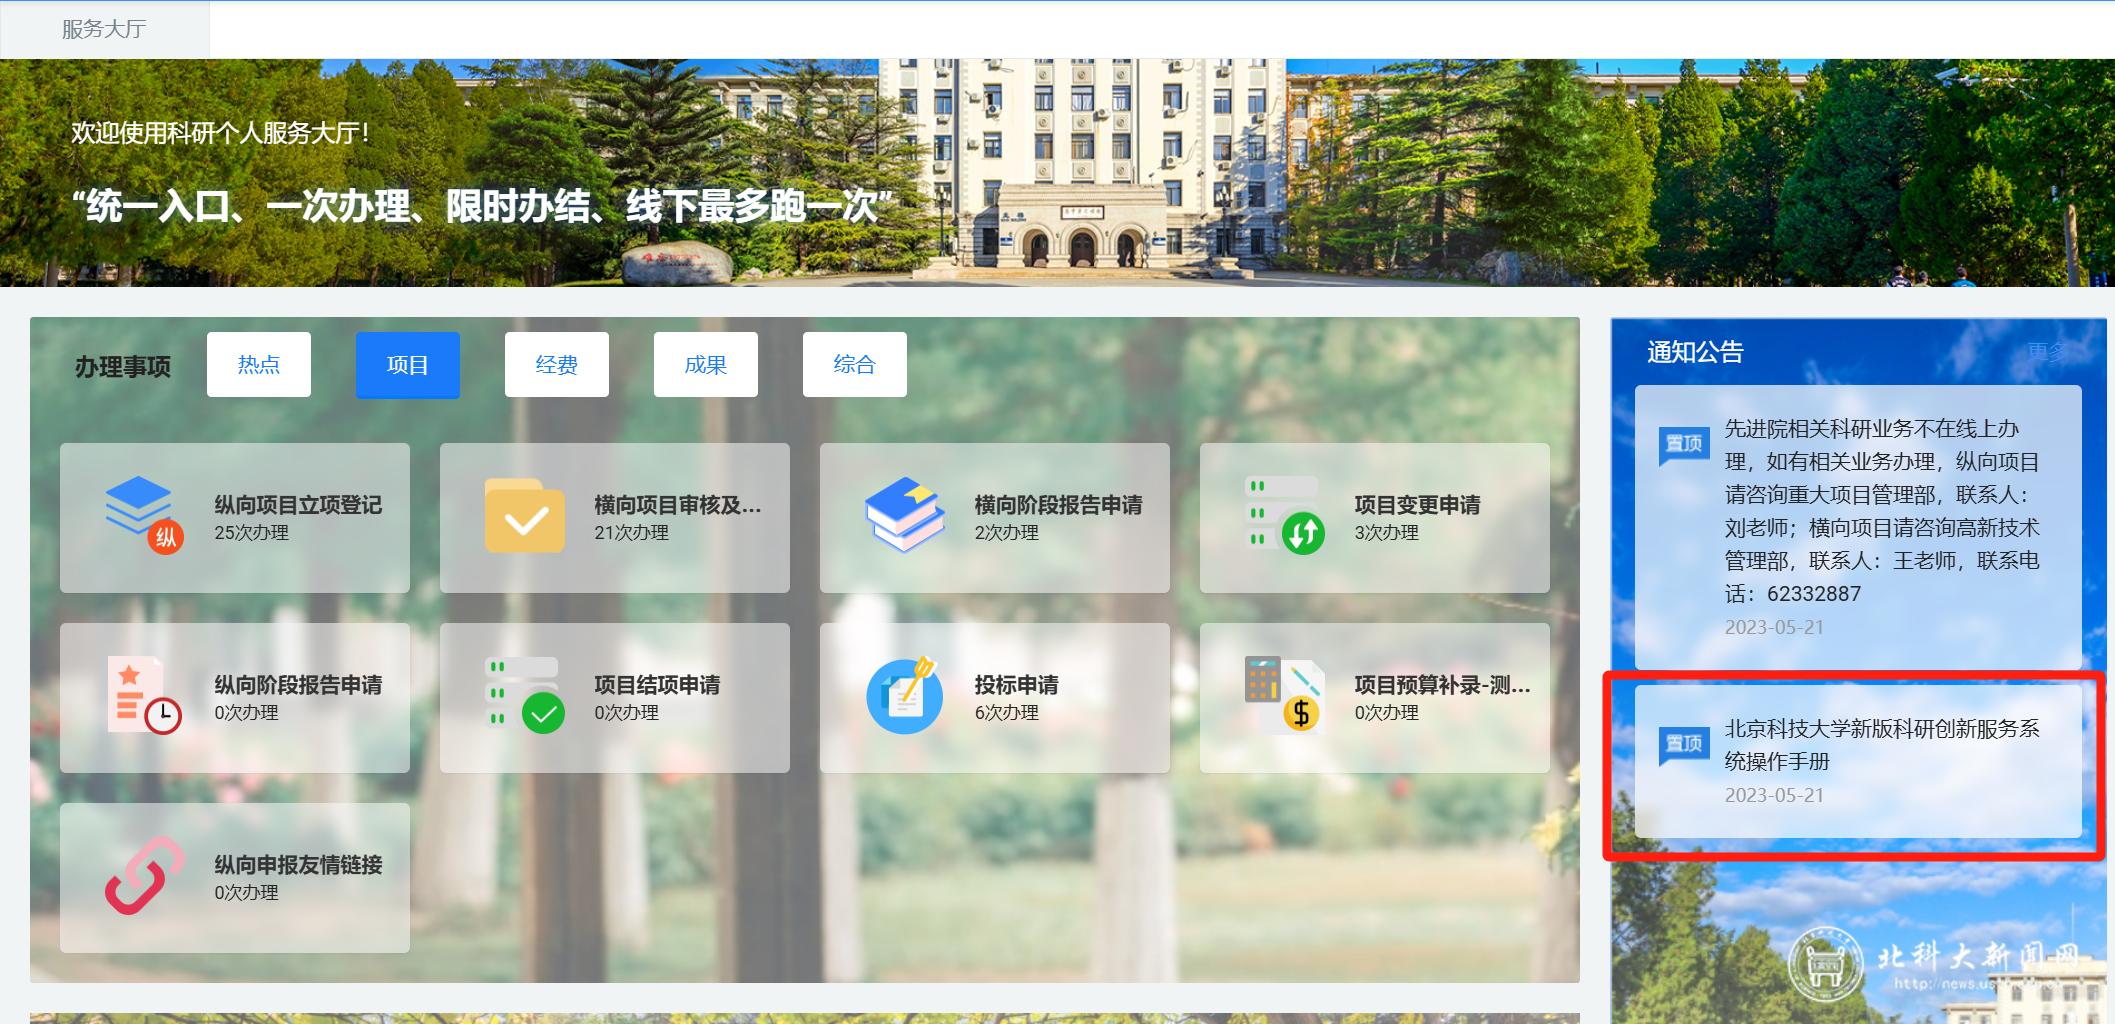Switch to the 热点 tab
The image size is (2115, 1024).
(x=259, y=365)
